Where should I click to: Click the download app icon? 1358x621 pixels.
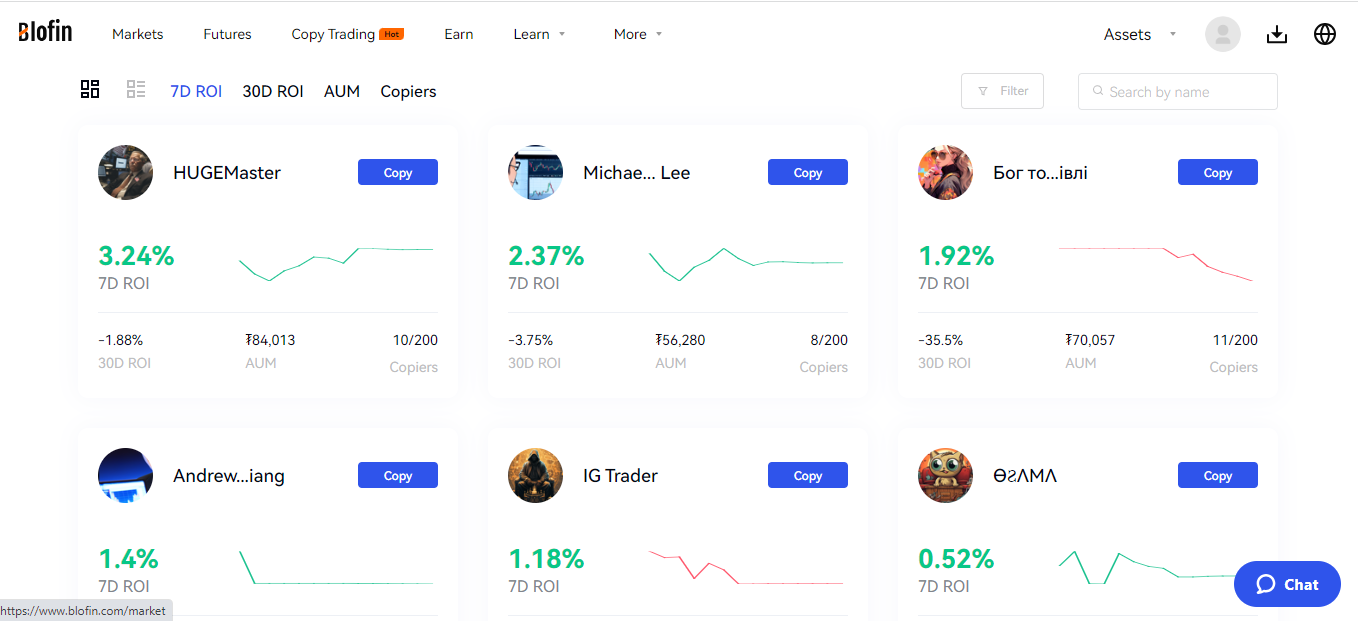tap(1276, 34)
